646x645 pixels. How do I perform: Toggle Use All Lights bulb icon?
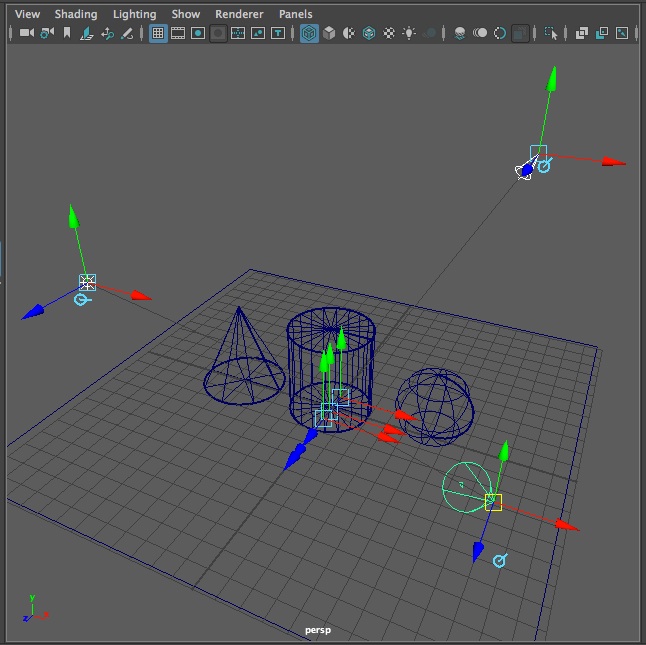coord(409,33)
